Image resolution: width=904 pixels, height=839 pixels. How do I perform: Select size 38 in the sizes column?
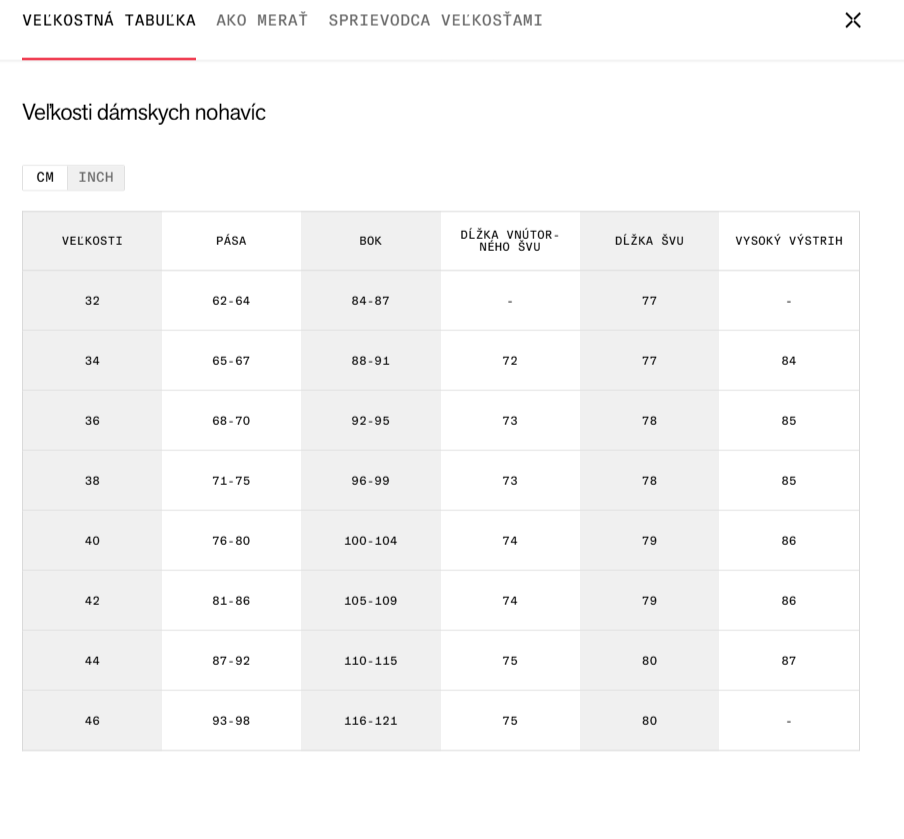tap(92, 481)
